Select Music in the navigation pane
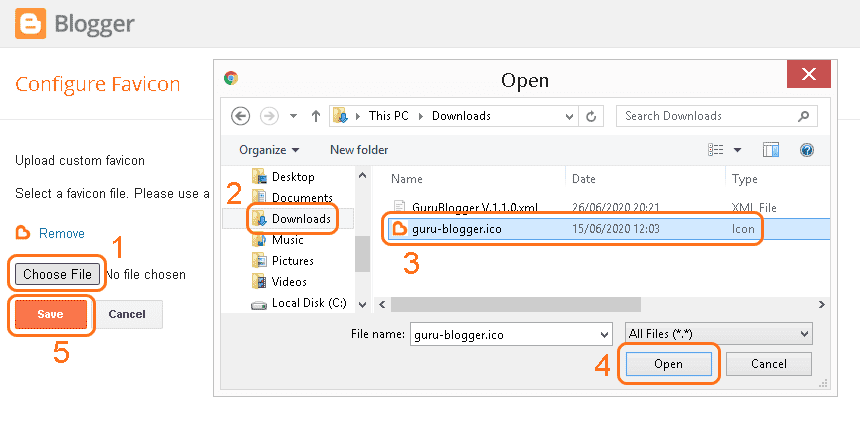Viewport: 860px width, 425px height. 277,240
